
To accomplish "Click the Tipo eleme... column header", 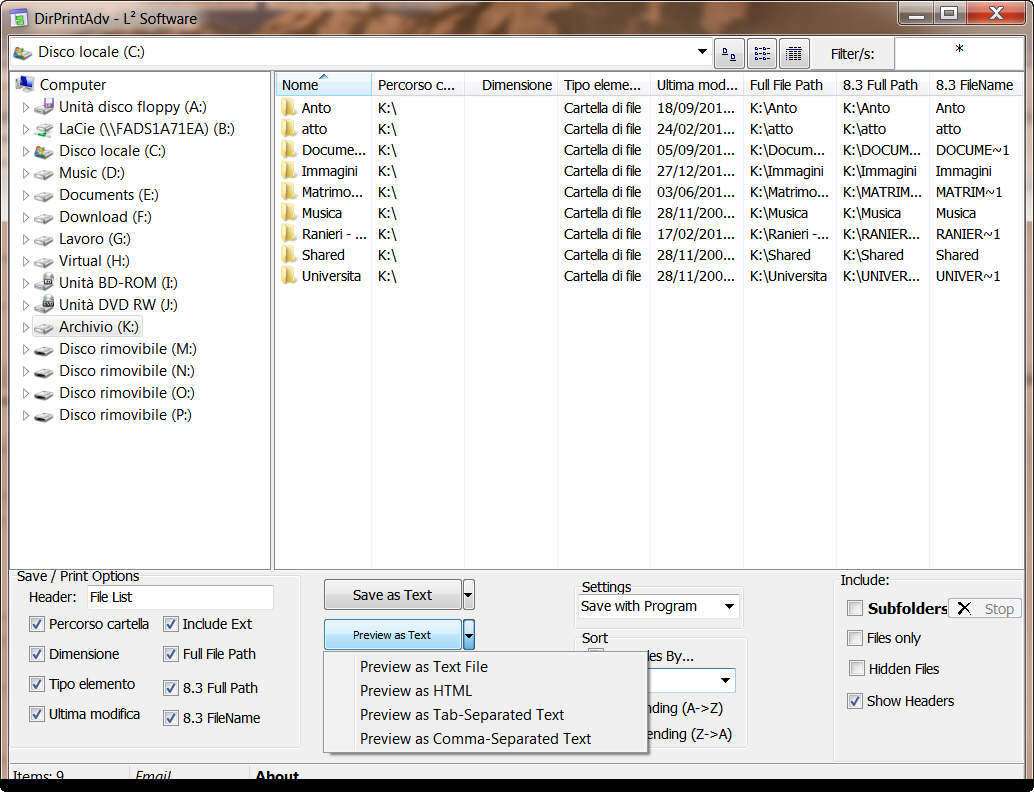I will (604, 85).
